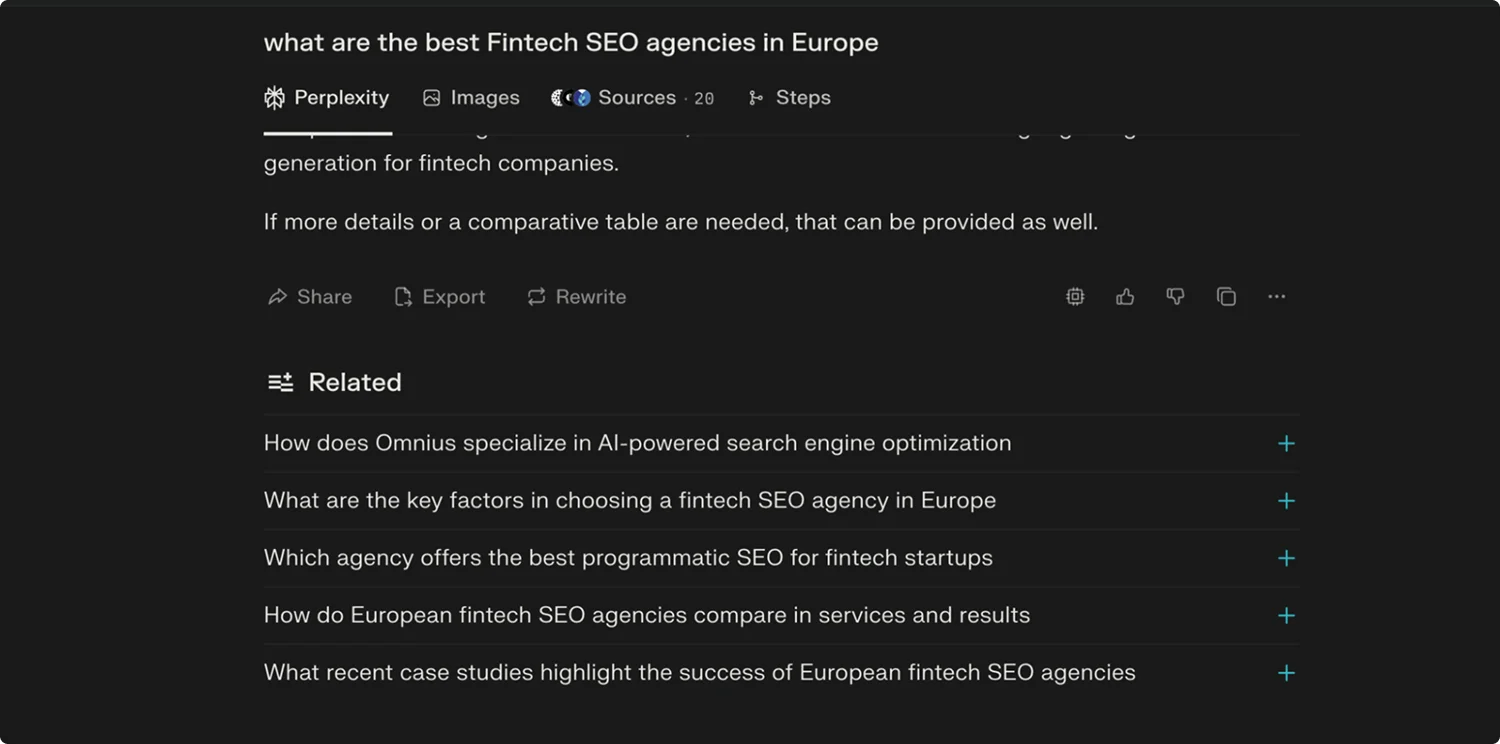Switch to the Steps tab
This screenshot has width=1500, height=744.
click(790, 98)
